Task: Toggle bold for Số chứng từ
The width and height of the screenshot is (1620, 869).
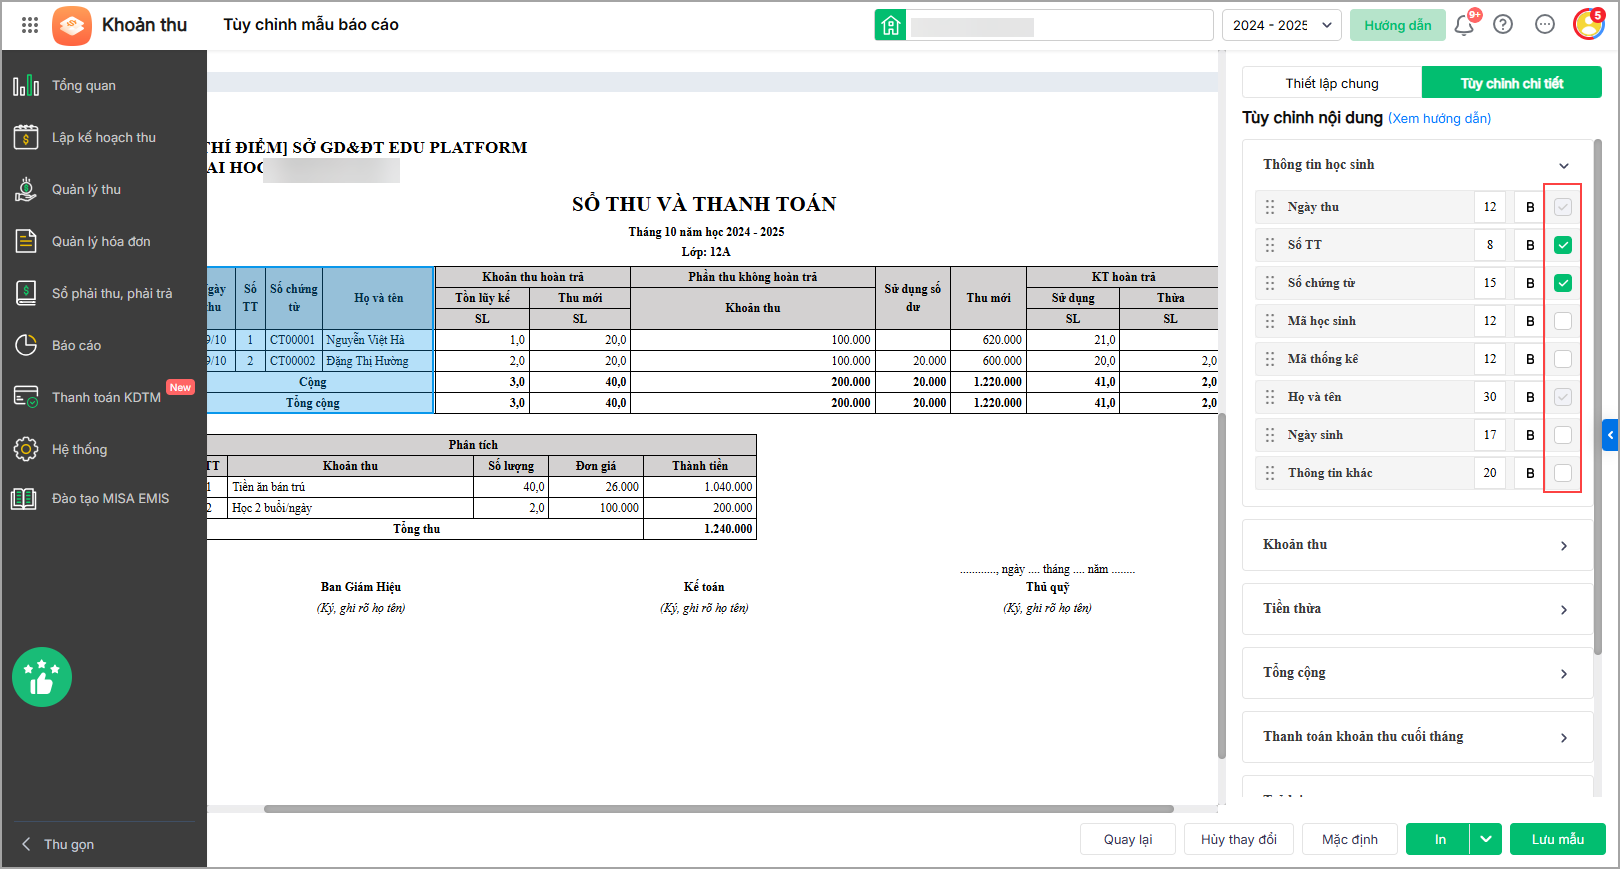Action: pos(1530,283)
